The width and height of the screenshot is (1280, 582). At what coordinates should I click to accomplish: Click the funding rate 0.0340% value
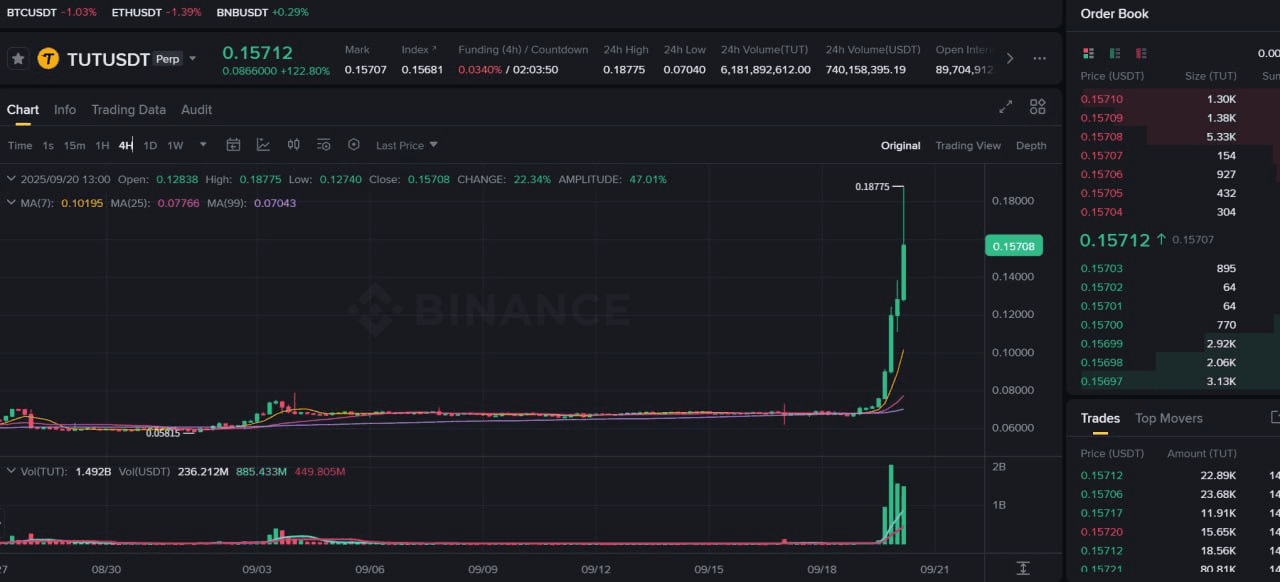[x=480, y=70]
